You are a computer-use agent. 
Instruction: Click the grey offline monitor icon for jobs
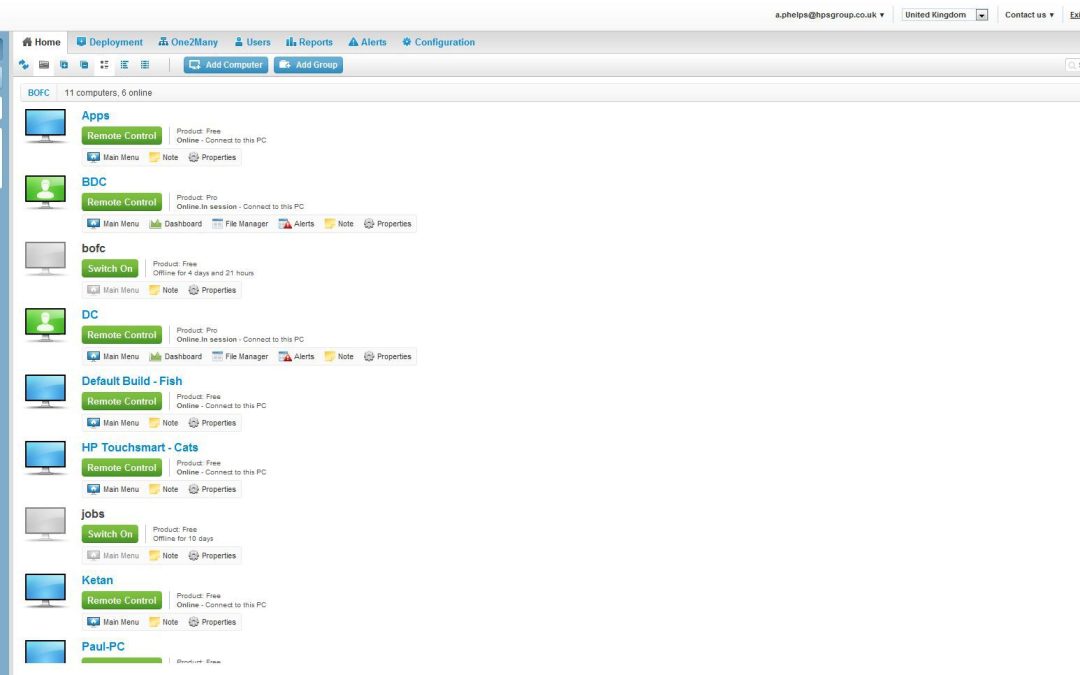click(x=45, y=524)
